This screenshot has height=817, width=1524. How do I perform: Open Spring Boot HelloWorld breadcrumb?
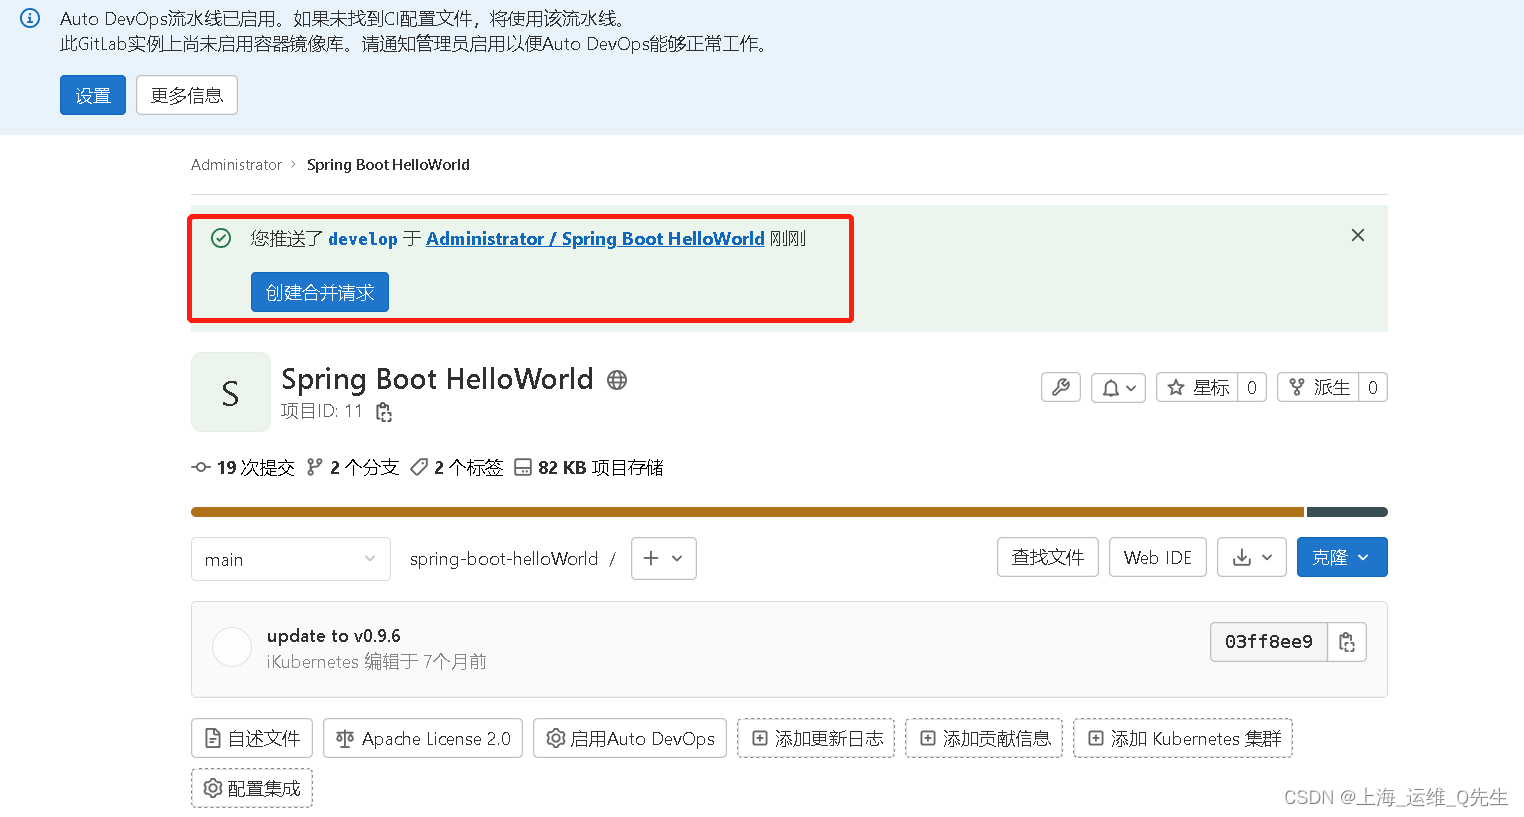[x=388, y=165]
